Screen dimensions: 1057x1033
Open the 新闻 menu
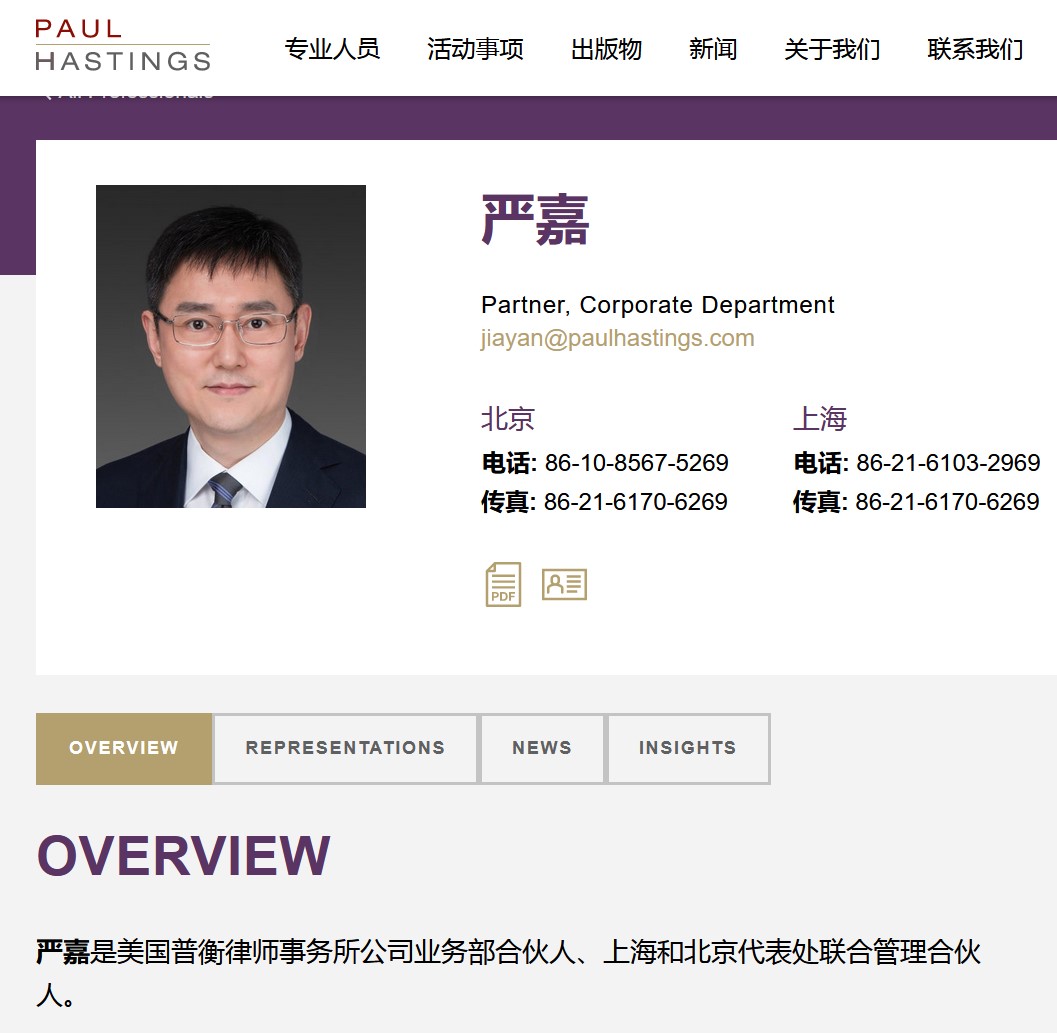click(x=713, y=49)
